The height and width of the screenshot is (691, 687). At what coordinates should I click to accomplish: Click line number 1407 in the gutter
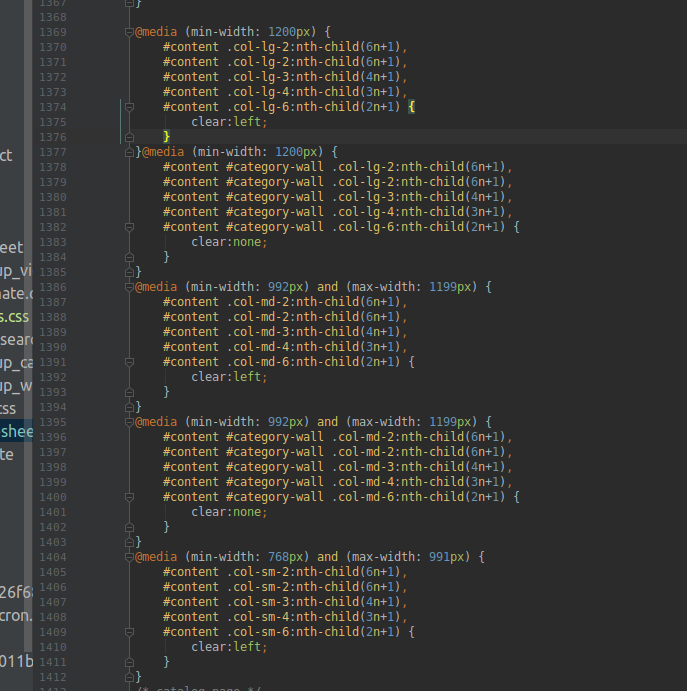pyautogui.click(x=53, y=602)
